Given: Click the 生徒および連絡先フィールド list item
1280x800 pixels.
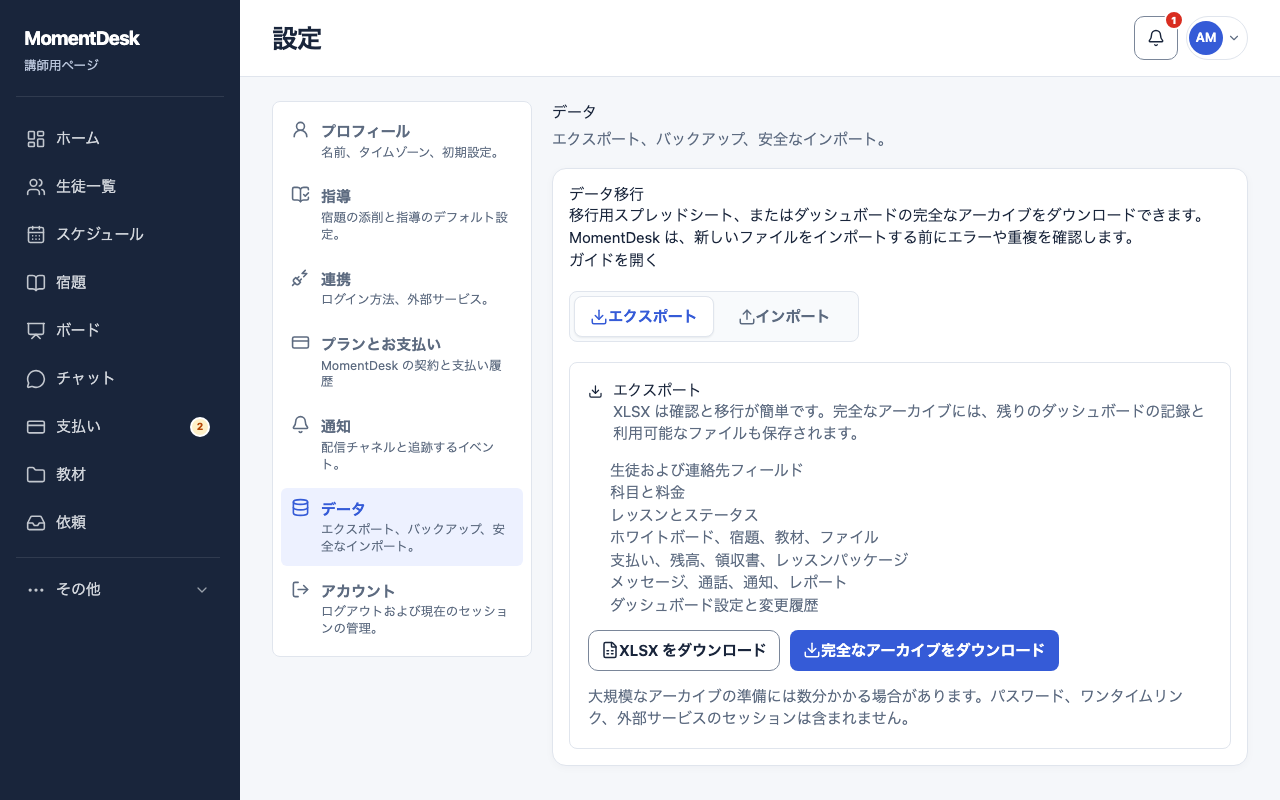Looking at the screenshot, I should pyautogui.click(x=707, y=470).
